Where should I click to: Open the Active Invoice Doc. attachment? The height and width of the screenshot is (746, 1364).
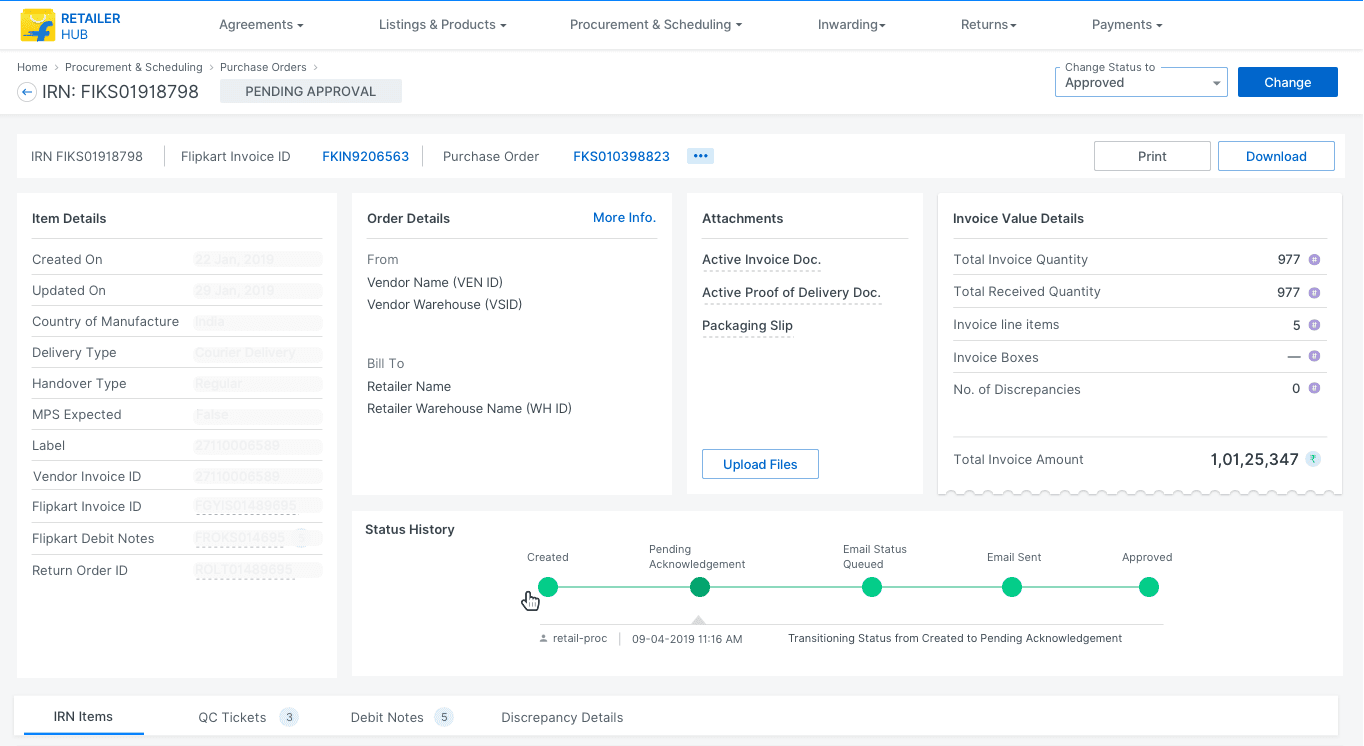coord(761,260)
